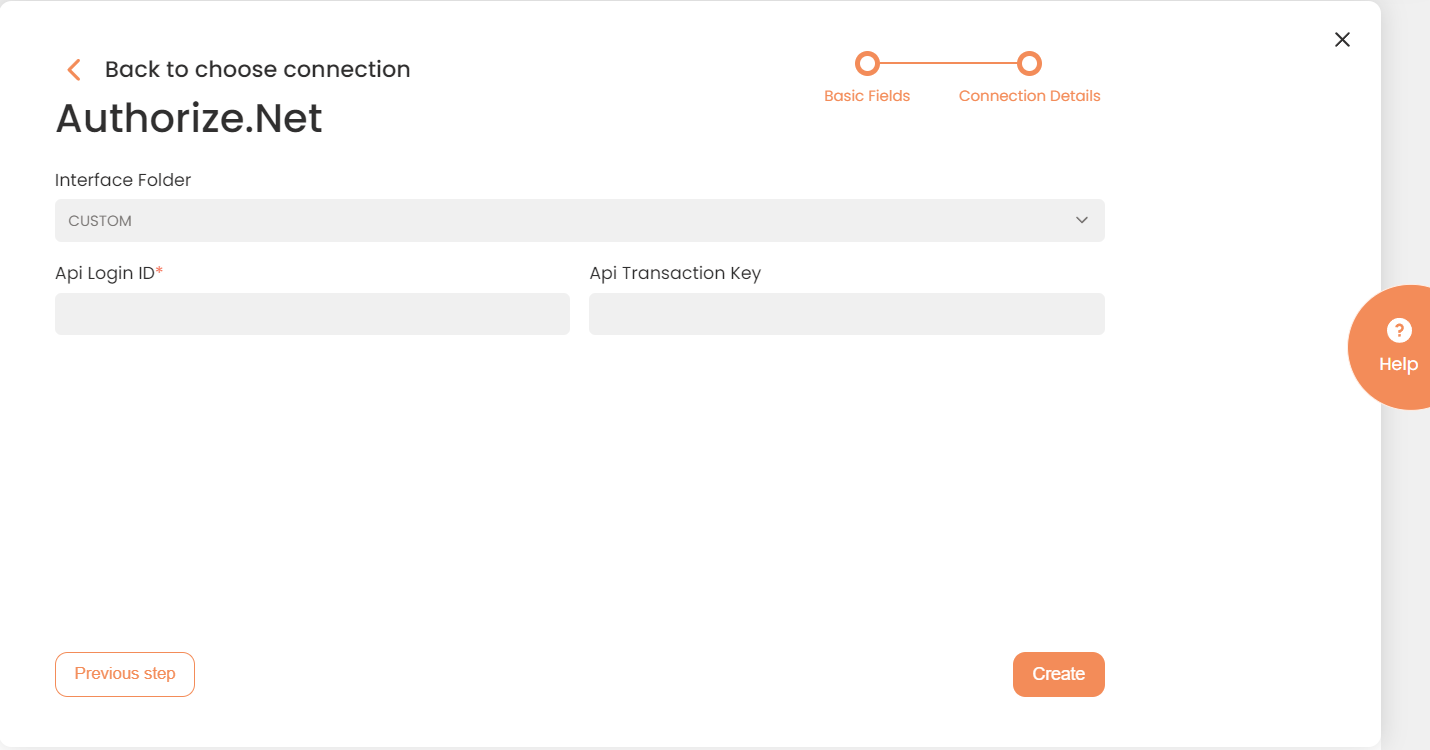Click the orange back chevron icon
The height and width of the screenshot is (750, 1430).
[73, 69]
